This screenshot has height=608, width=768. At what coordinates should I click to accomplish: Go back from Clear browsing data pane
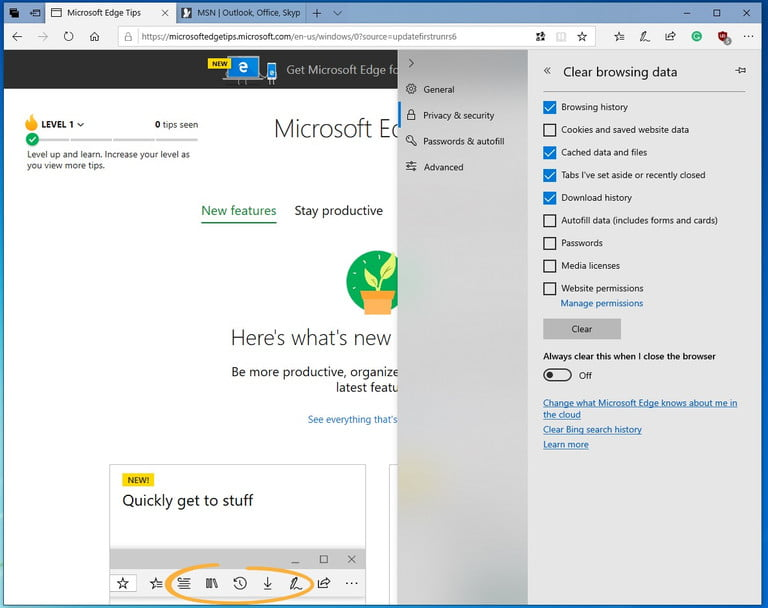coord(547,71)
